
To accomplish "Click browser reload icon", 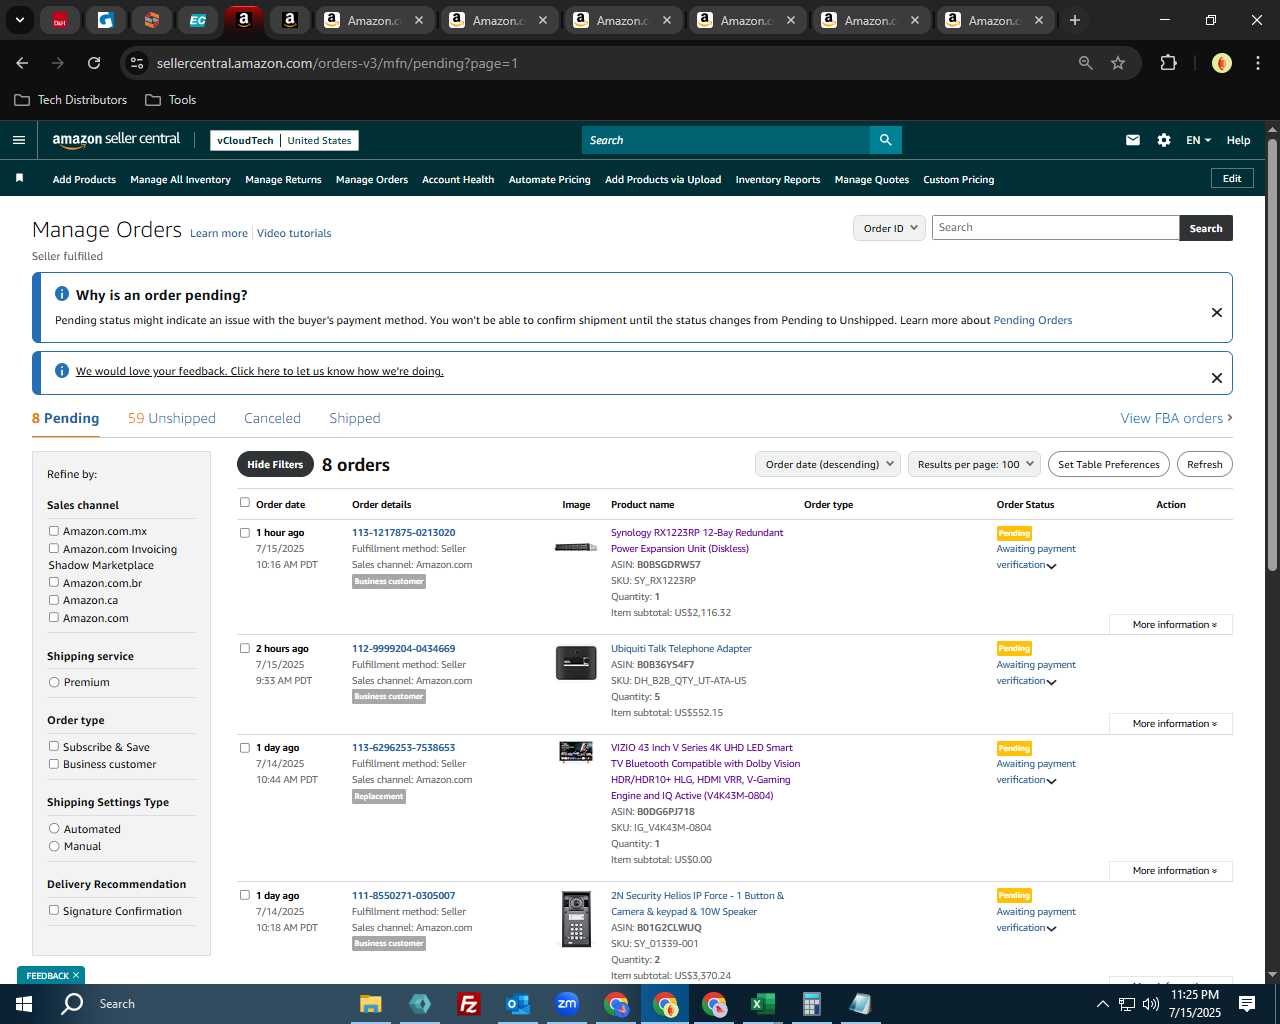I will (94, 63).
